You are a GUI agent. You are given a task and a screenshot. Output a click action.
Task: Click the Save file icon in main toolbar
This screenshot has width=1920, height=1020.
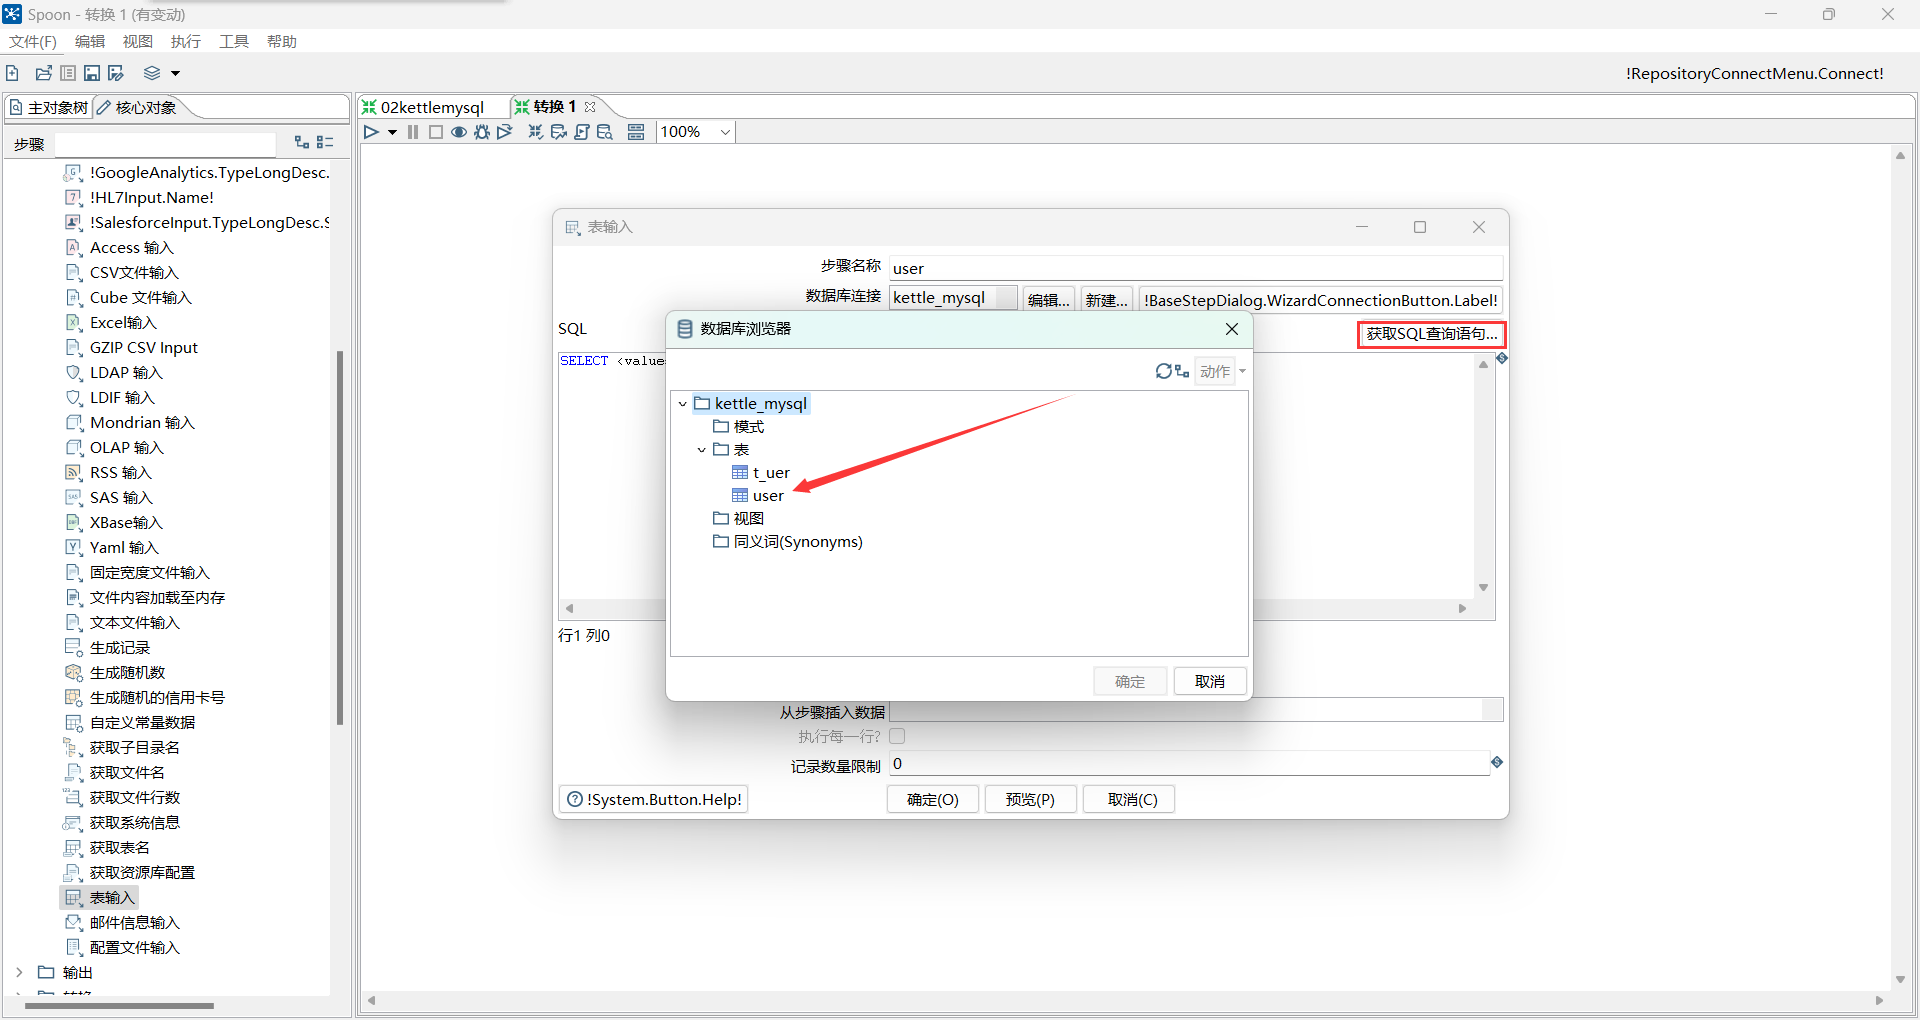point(92,73)
